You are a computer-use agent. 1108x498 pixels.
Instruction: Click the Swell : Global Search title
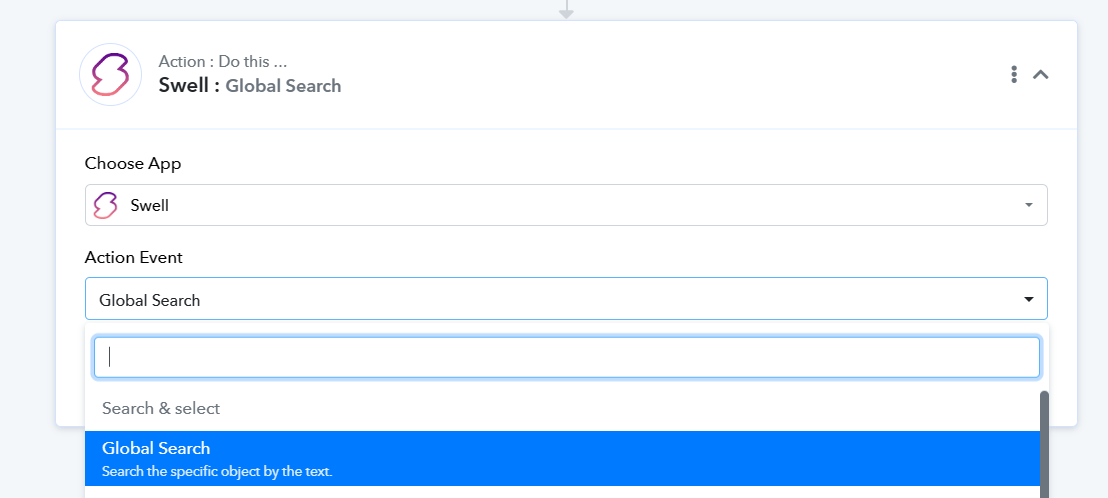[249, 86]
